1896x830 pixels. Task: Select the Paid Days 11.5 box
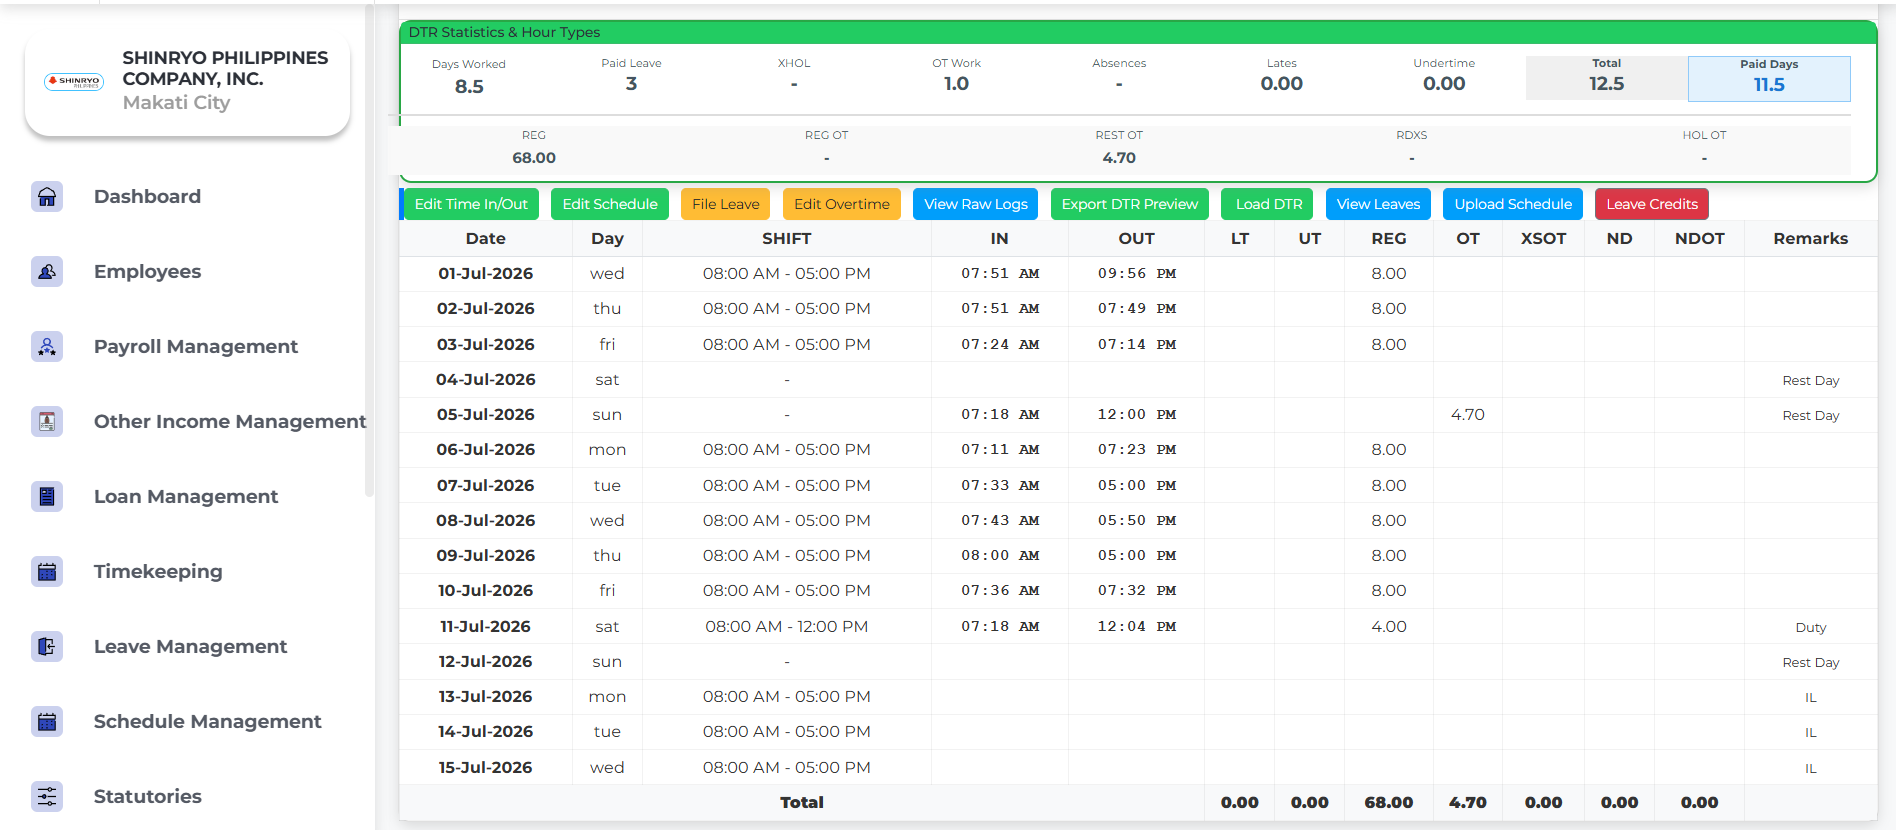pyautogui.click(x=1769, y=78)
